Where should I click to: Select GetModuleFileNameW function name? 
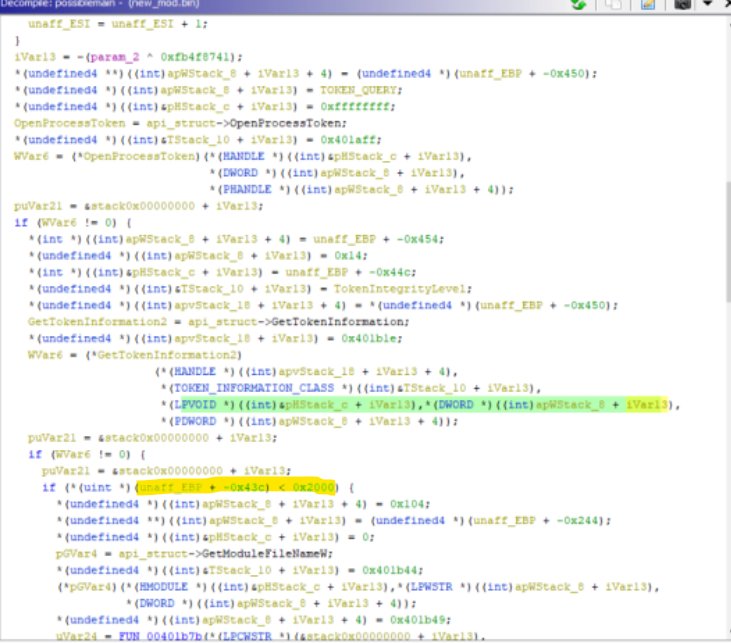[264, 553]
